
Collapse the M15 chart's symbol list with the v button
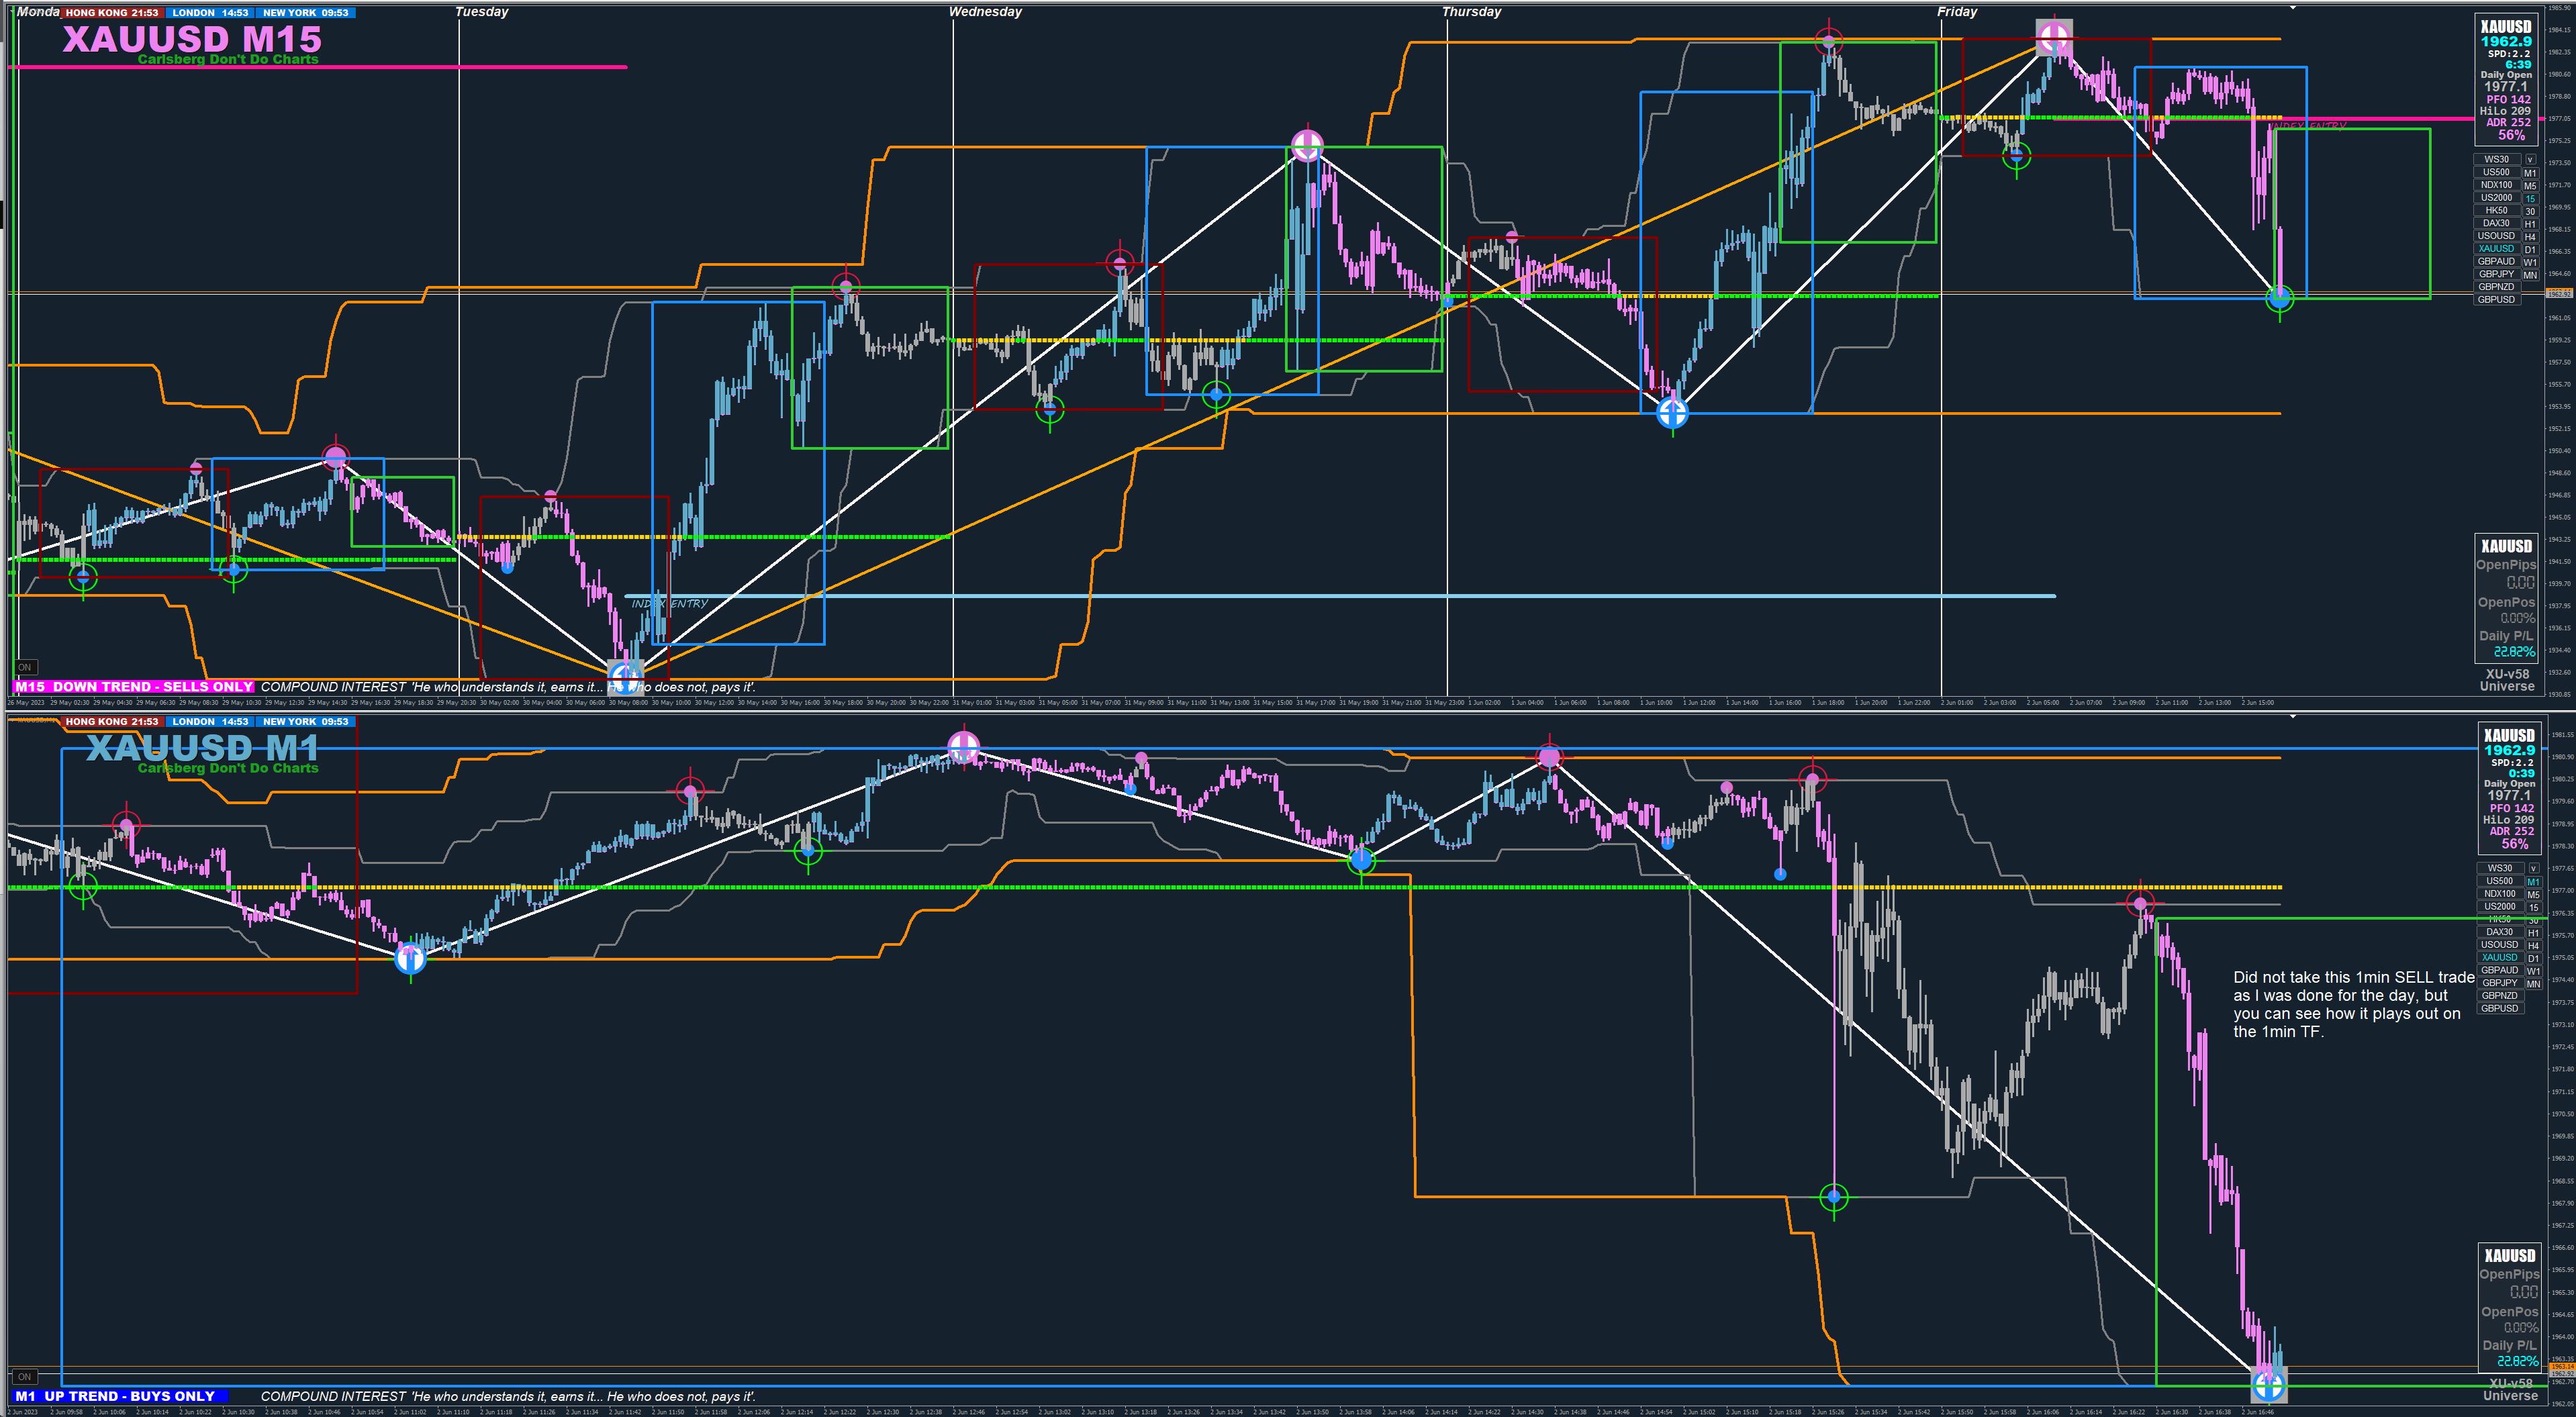[2531, 159]
